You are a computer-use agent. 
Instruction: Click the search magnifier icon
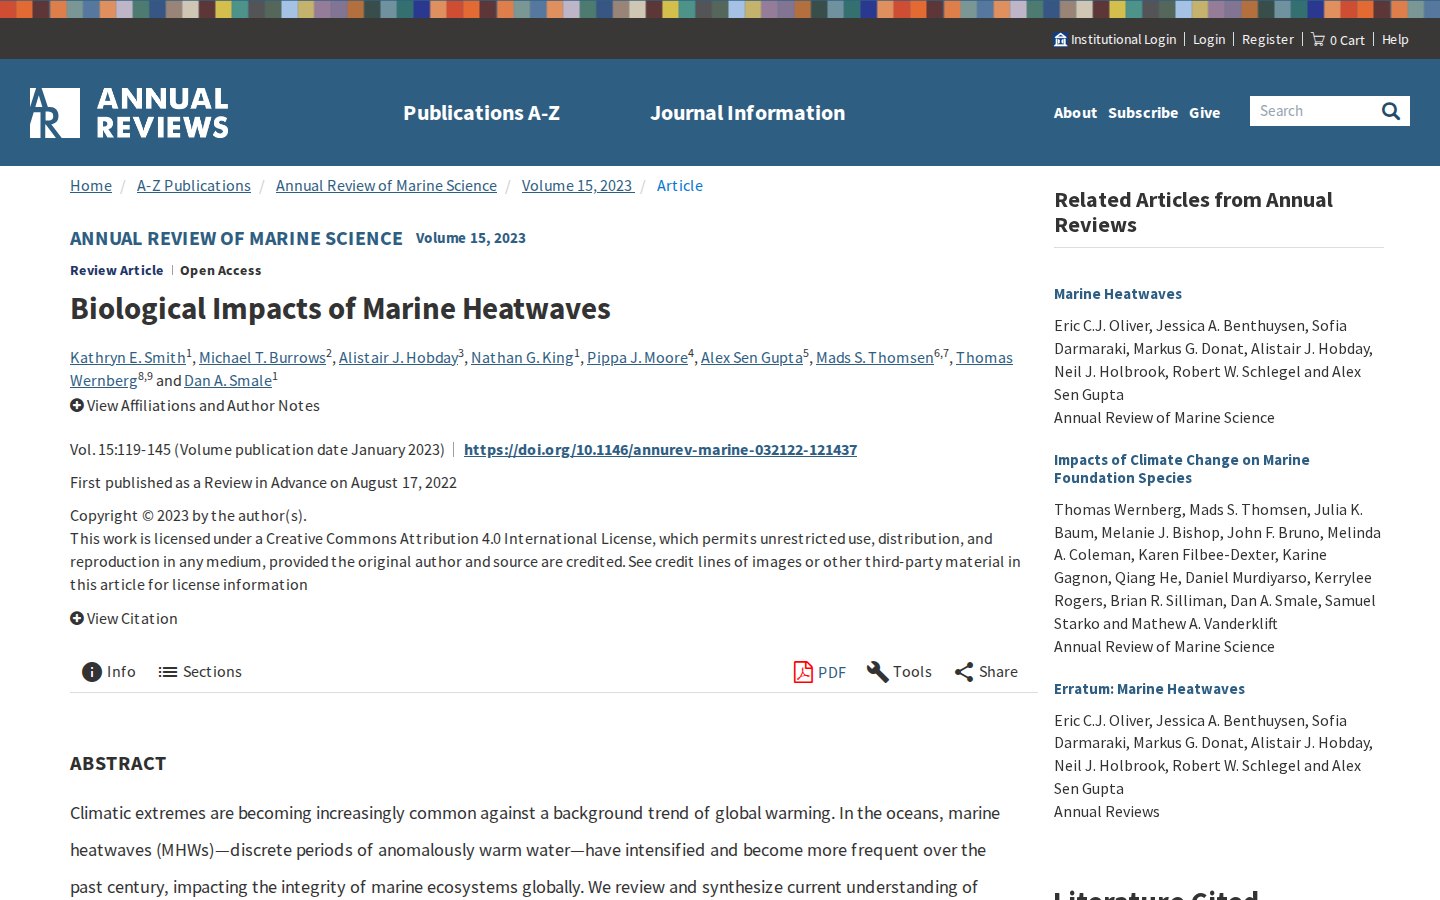tap(1391, 111)
